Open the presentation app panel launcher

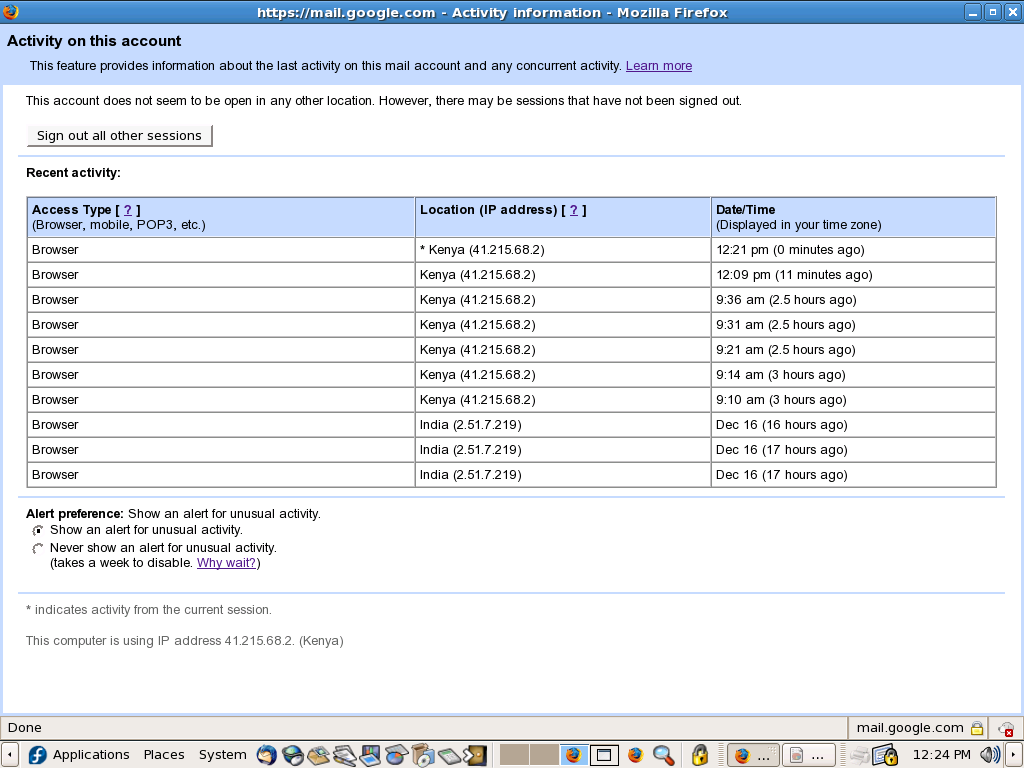[370, 755]
